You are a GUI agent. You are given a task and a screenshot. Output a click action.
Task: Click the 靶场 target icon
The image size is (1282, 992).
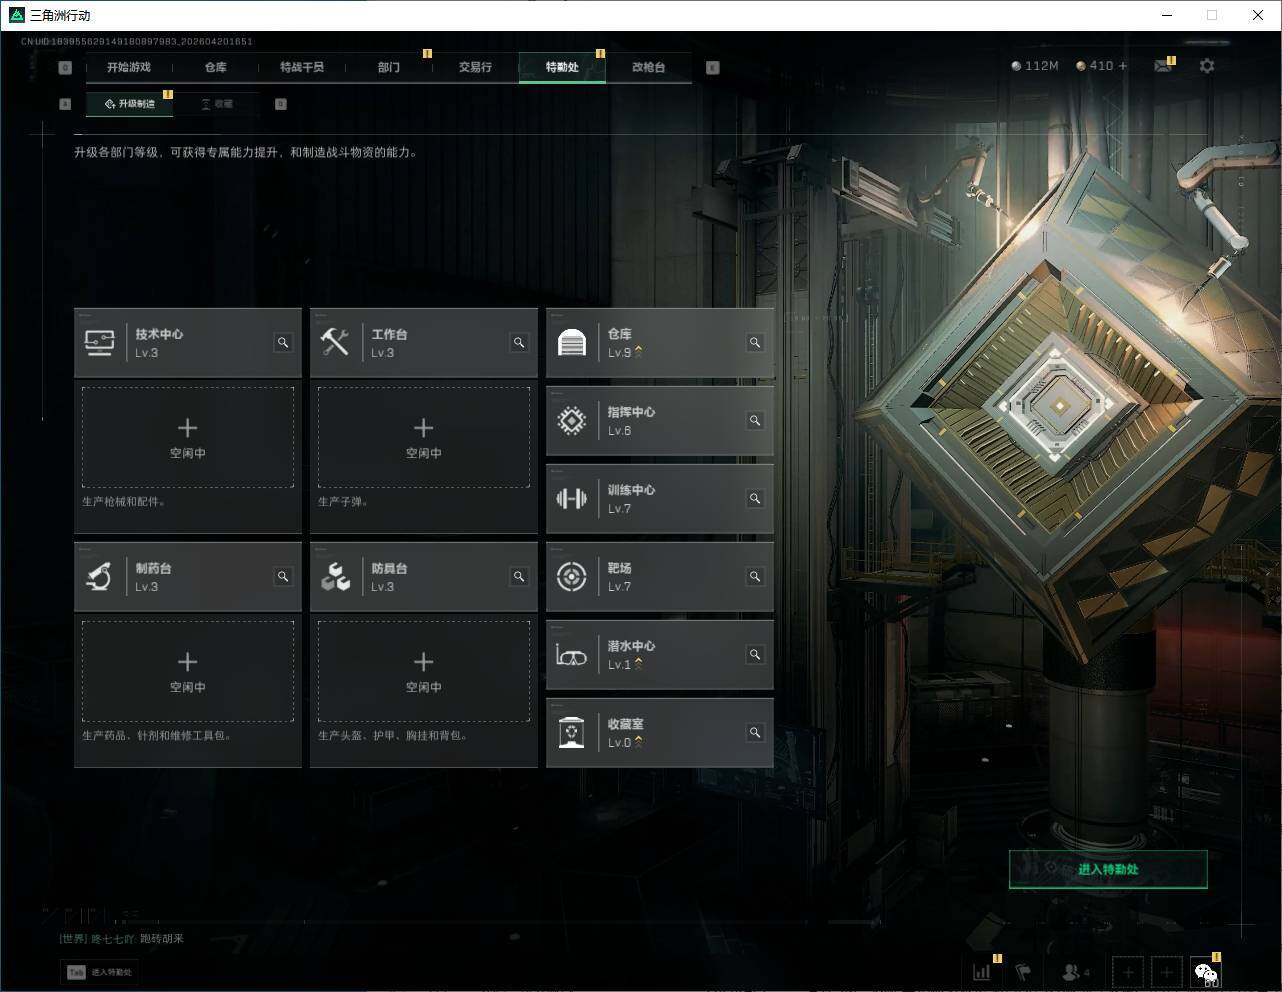click(x=571, y=577)
